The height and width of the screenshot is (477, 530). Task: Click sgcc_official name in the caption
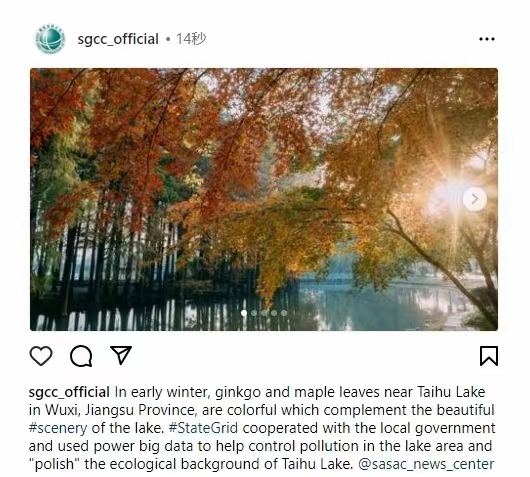69,392
